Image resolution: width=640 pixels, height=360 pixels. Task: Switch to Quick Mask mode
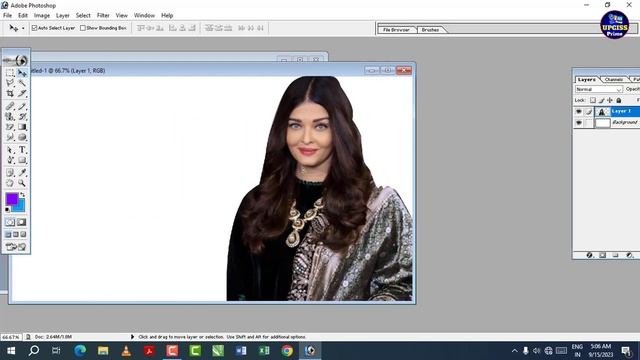click(22, 222)
